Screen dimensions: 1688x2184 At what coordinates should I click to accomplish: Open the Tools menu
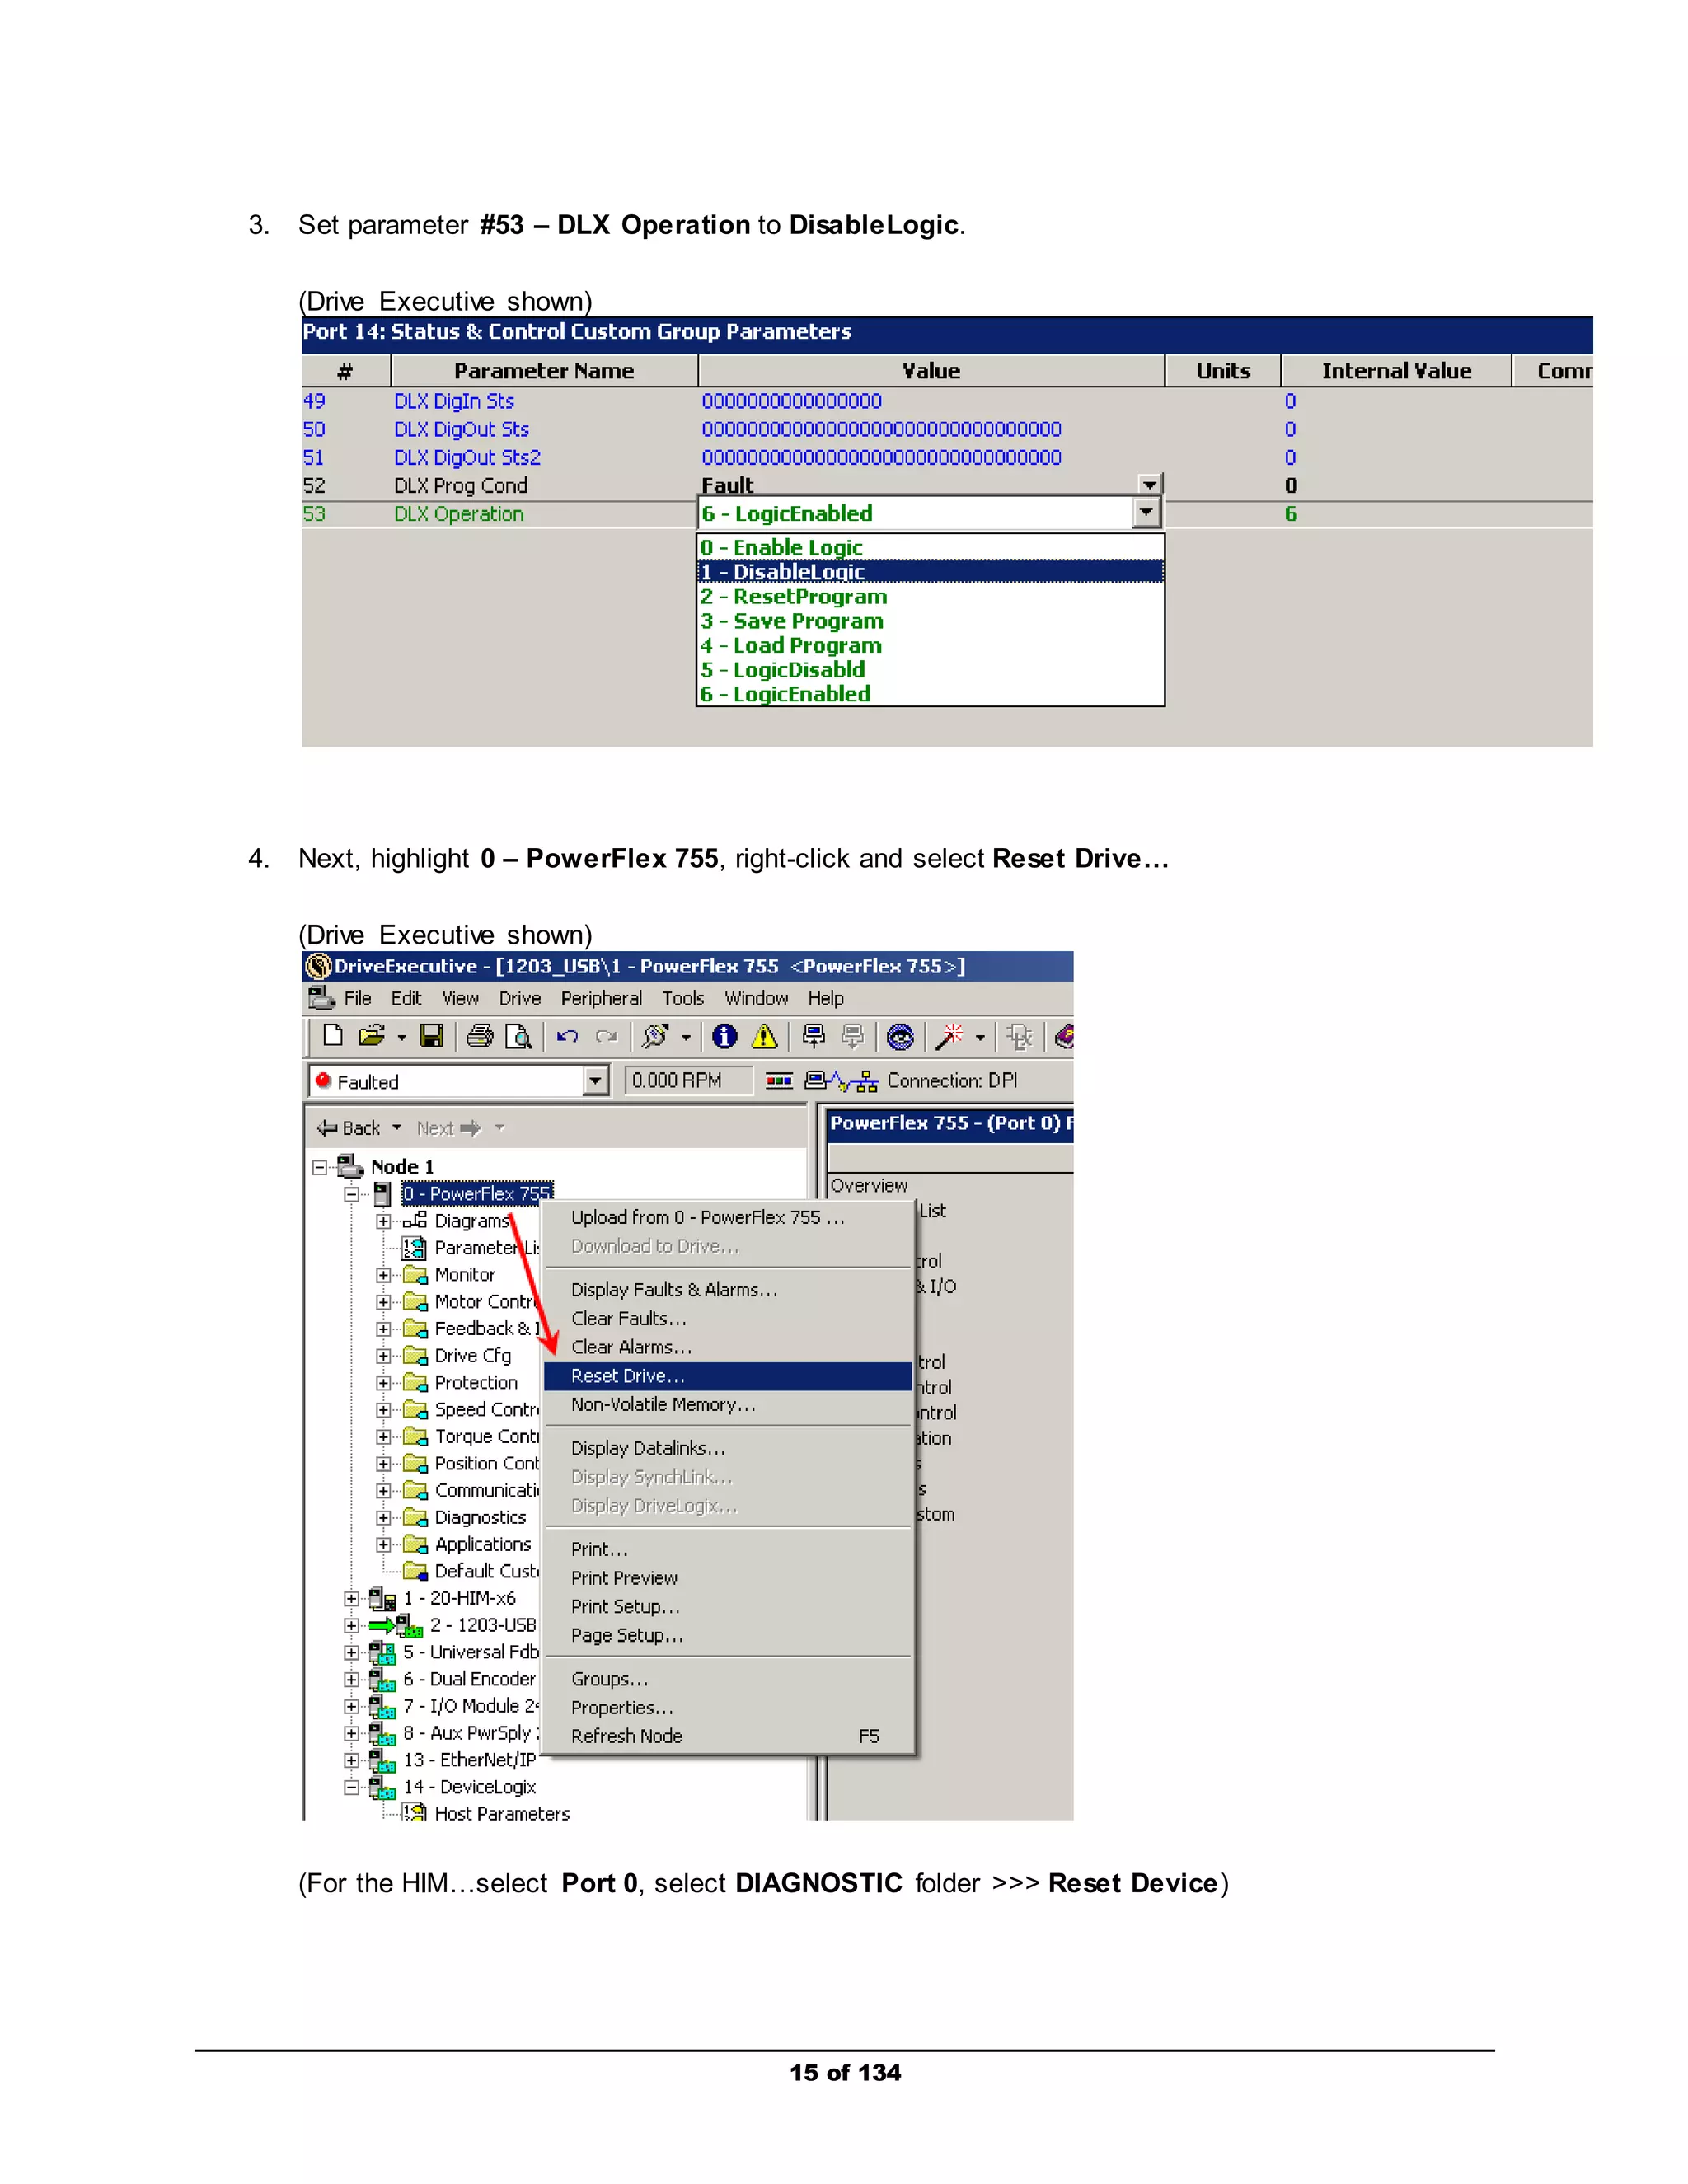tap(683, 998)
